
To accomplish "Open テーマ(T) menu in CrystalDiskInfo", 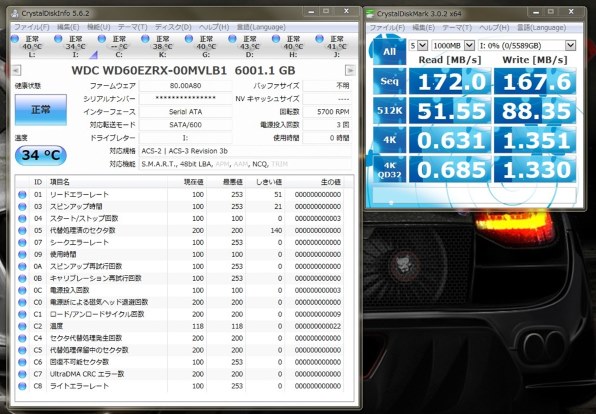I will coord(132,27).
